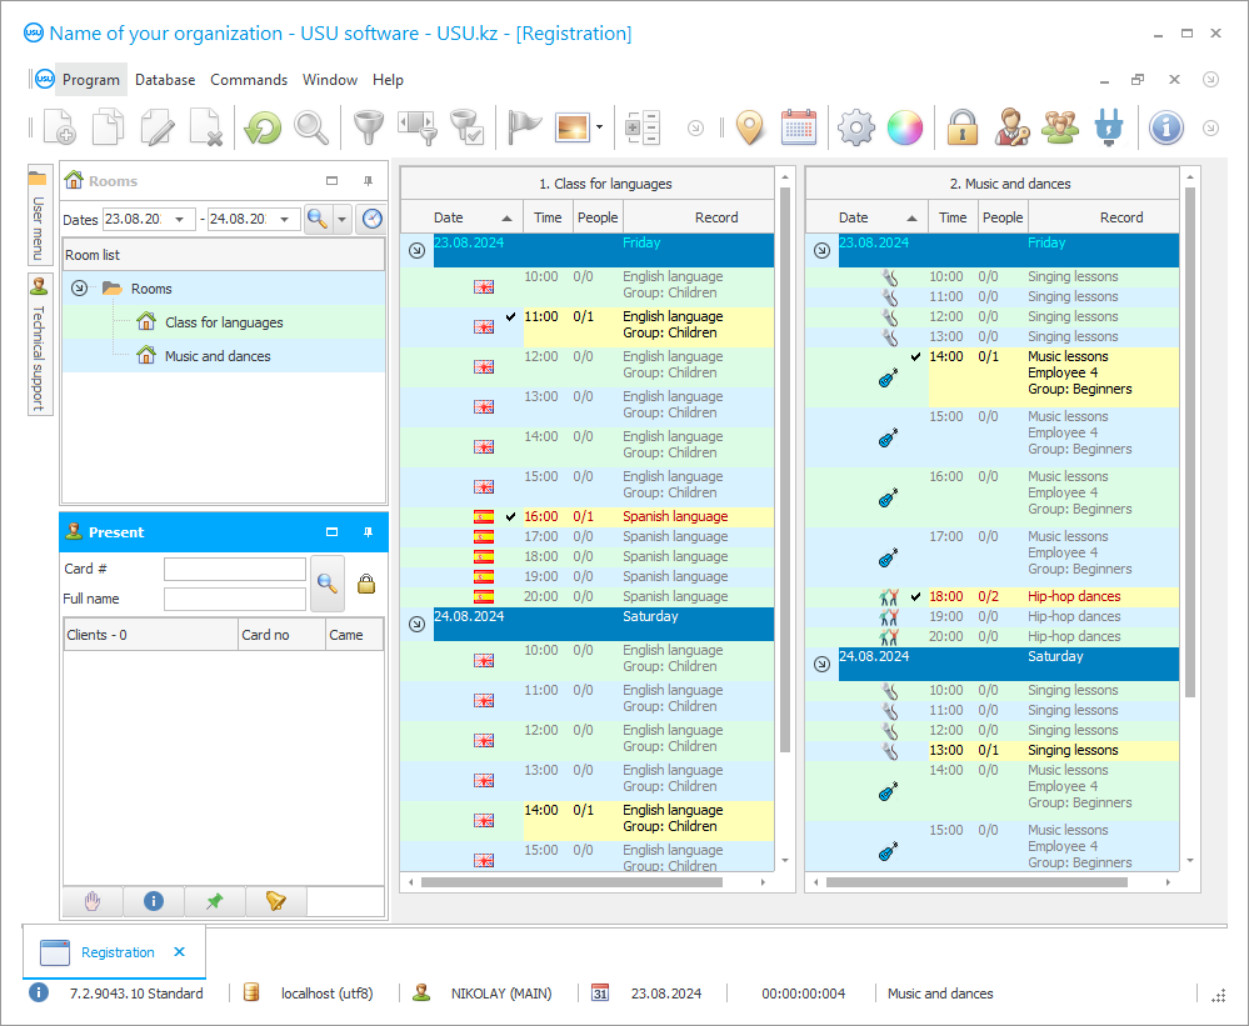Click the user with key icon
Screen dimensions: 1249x1026
[x=1011, y=127]
